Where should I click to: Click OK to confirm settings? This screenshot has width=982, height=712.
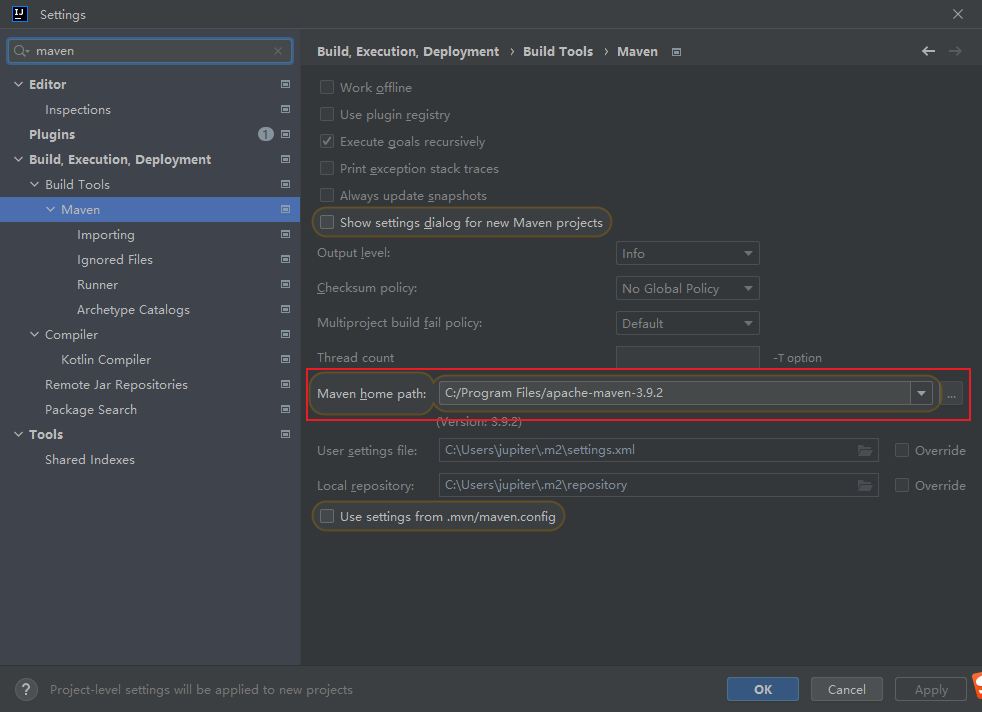point(763,689)
